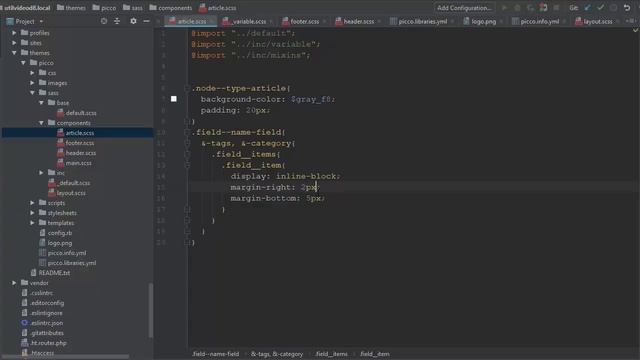Collapse the picco folder
The height and width of the screenshot is (360, 640).
pyautogui.click(x=23, y=63)
